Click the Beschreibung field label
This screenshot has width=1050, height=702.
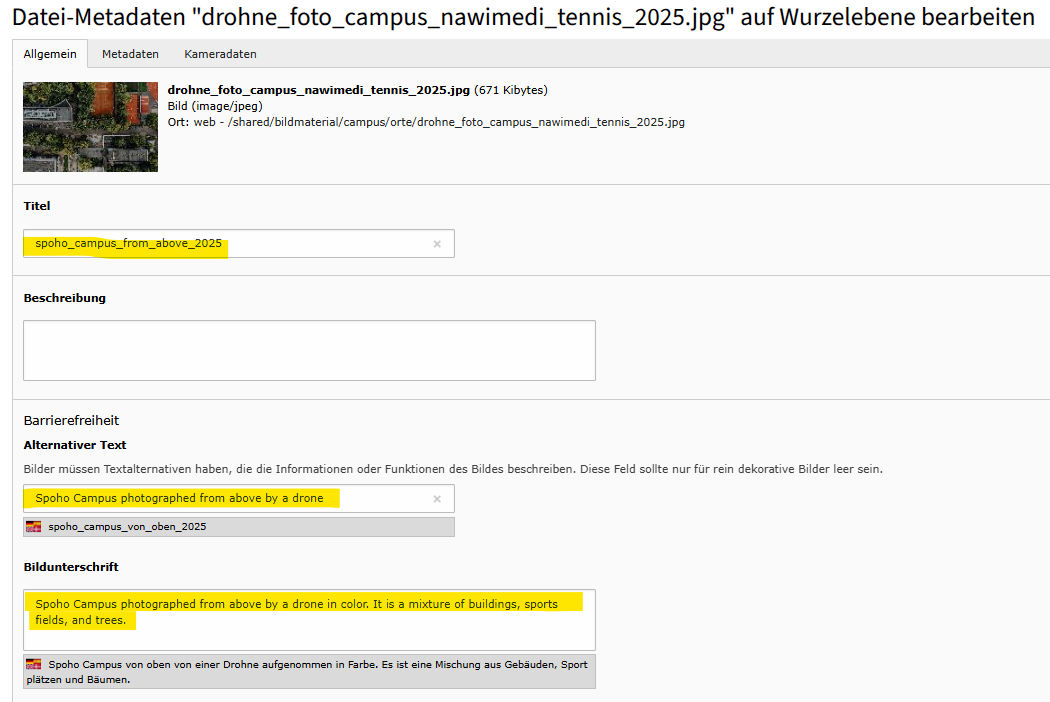tap(64, 298)
